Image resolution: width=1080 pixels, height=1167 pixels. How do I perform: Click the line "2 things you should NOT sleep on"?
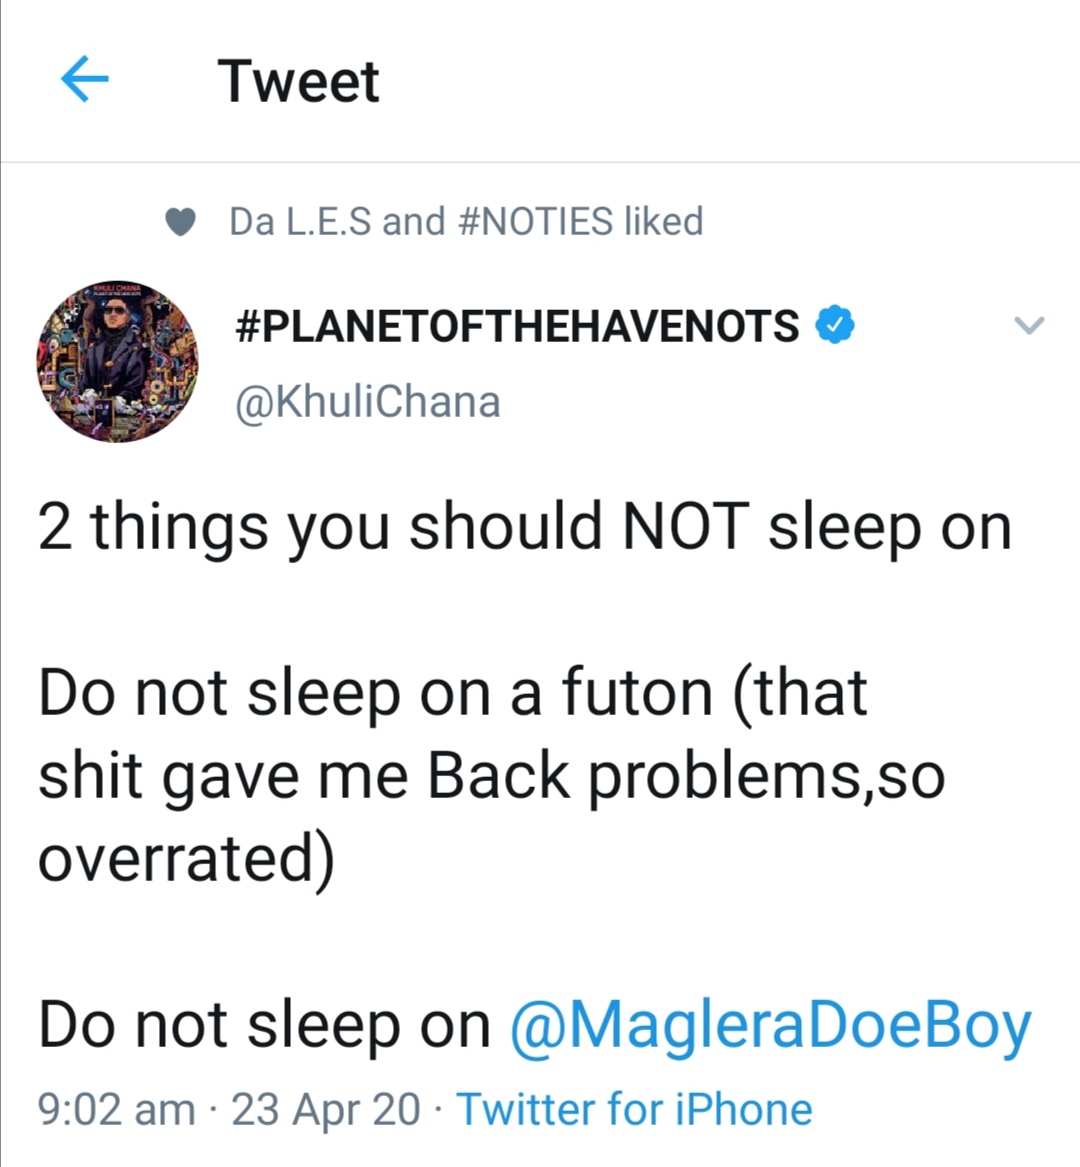point(524,526)
